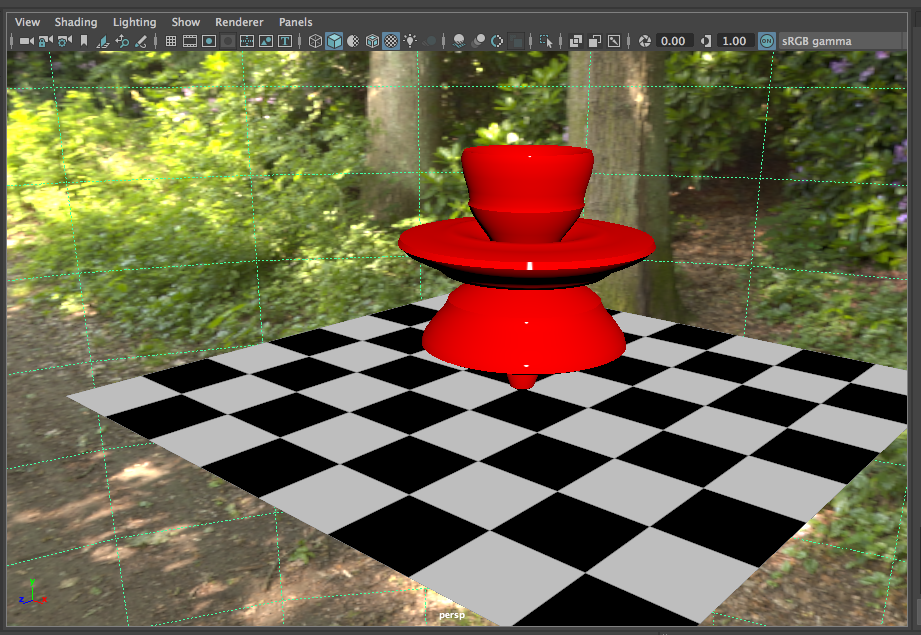Click the Bookmarks icon
921x635 pixels.
click(84, 41)
